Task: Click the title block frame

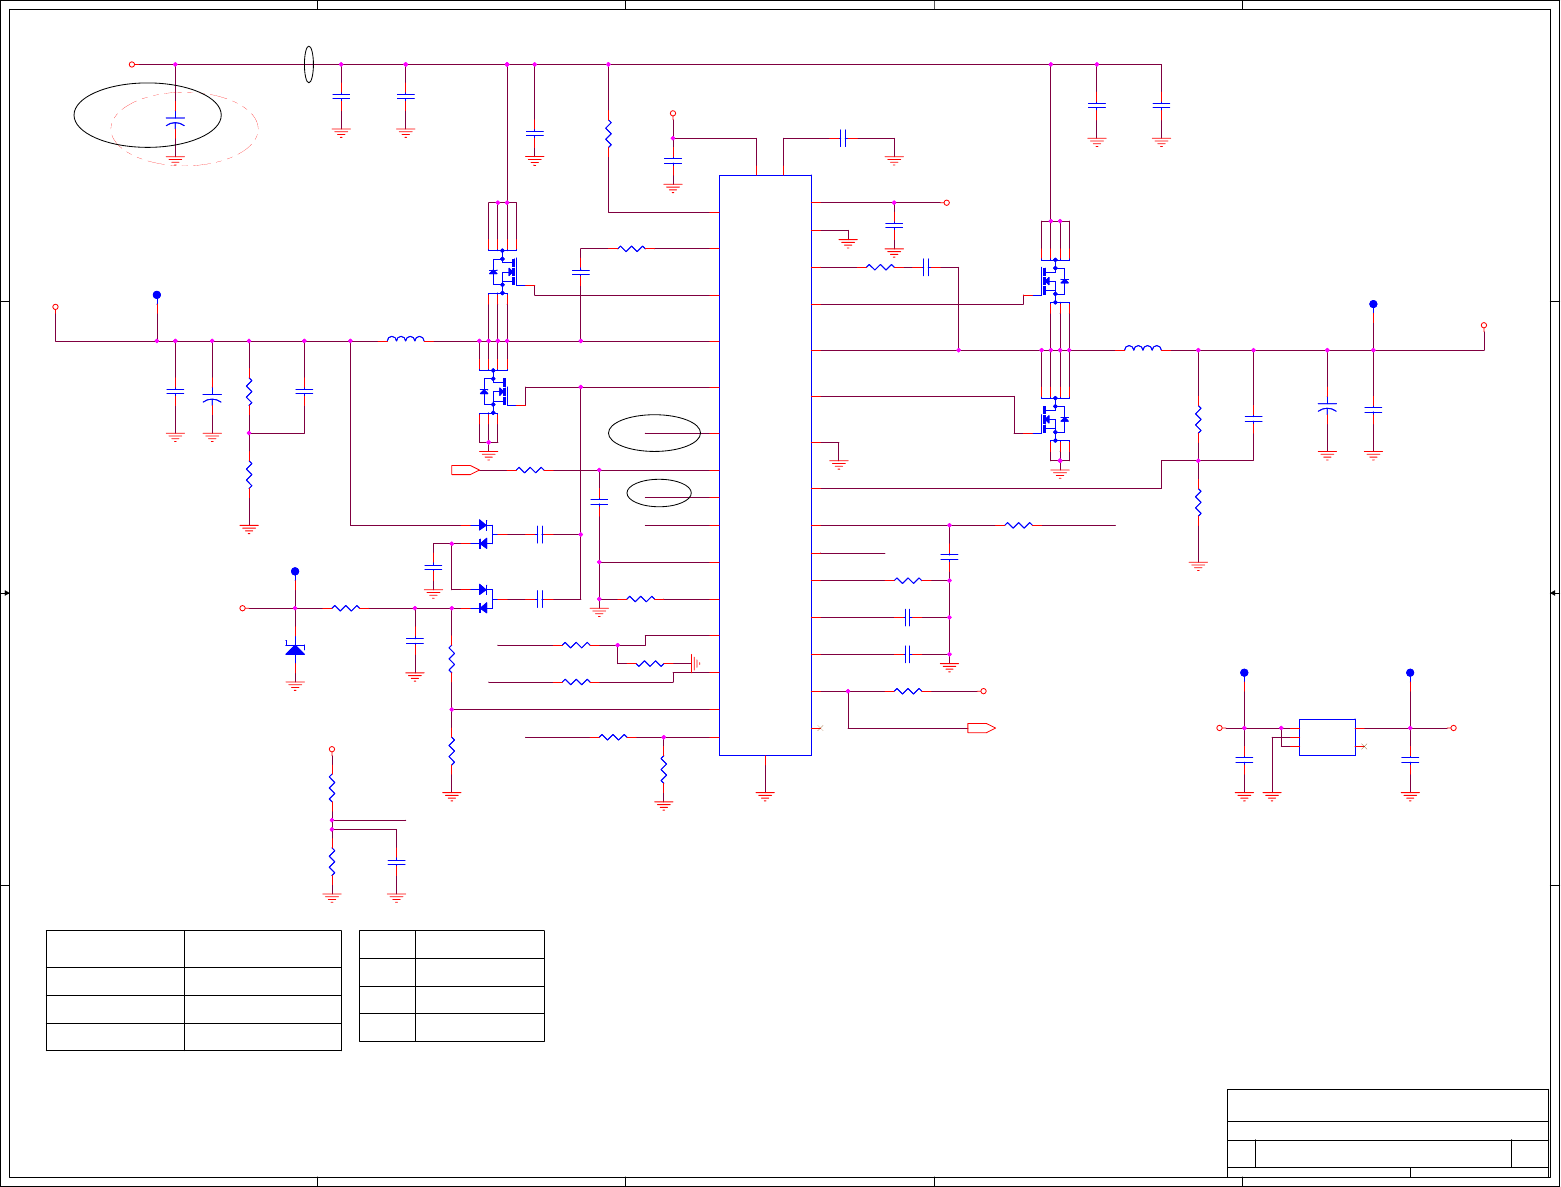Action: [1388, 1133]
